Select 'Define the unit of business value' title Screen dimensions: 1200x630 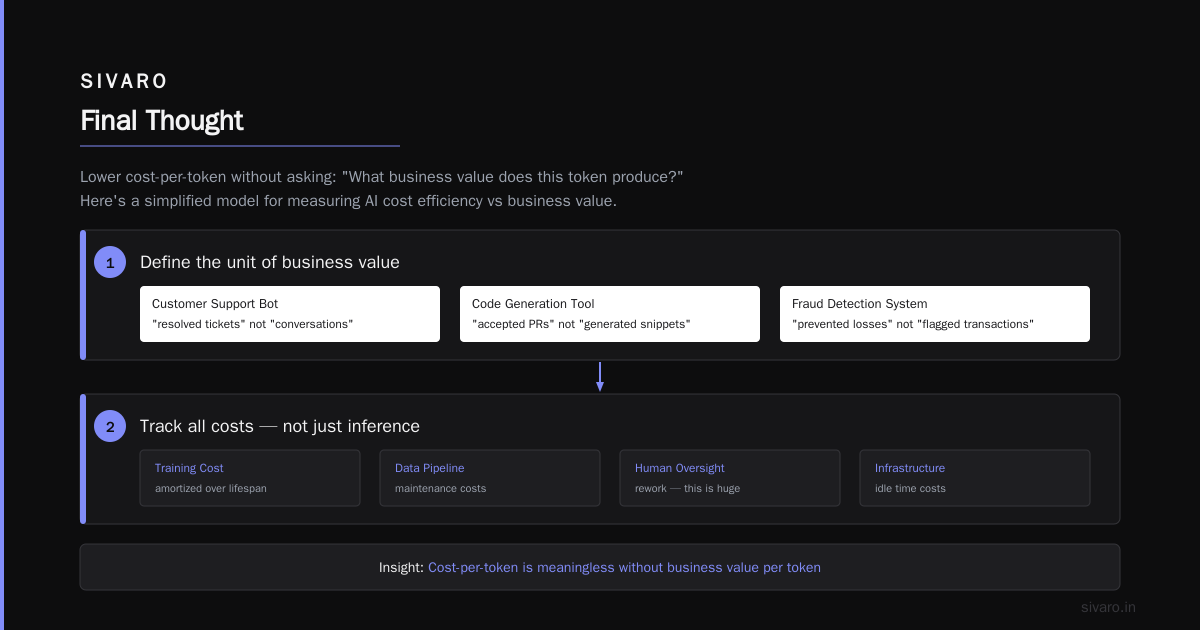click(270, 263)
